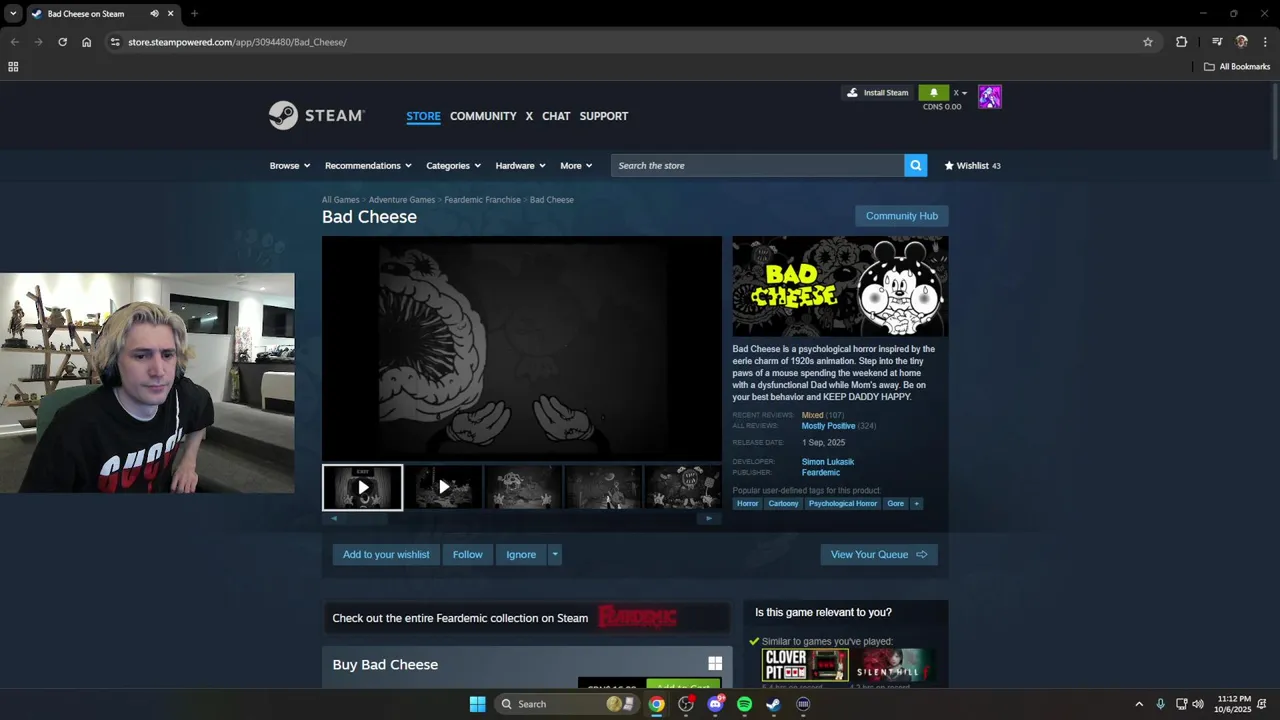Click the Horror tag
Screen dimensions: 1280x720
(748, 504)
